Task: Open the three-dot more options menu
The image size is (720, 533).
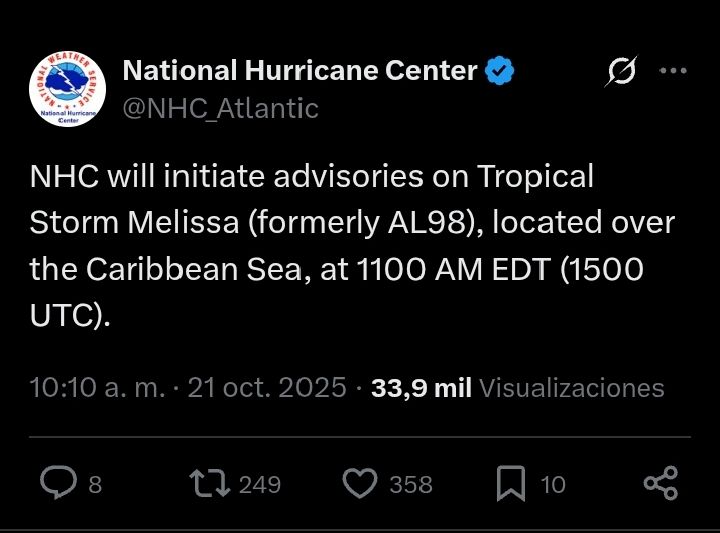Action: [x=673, y=71]
